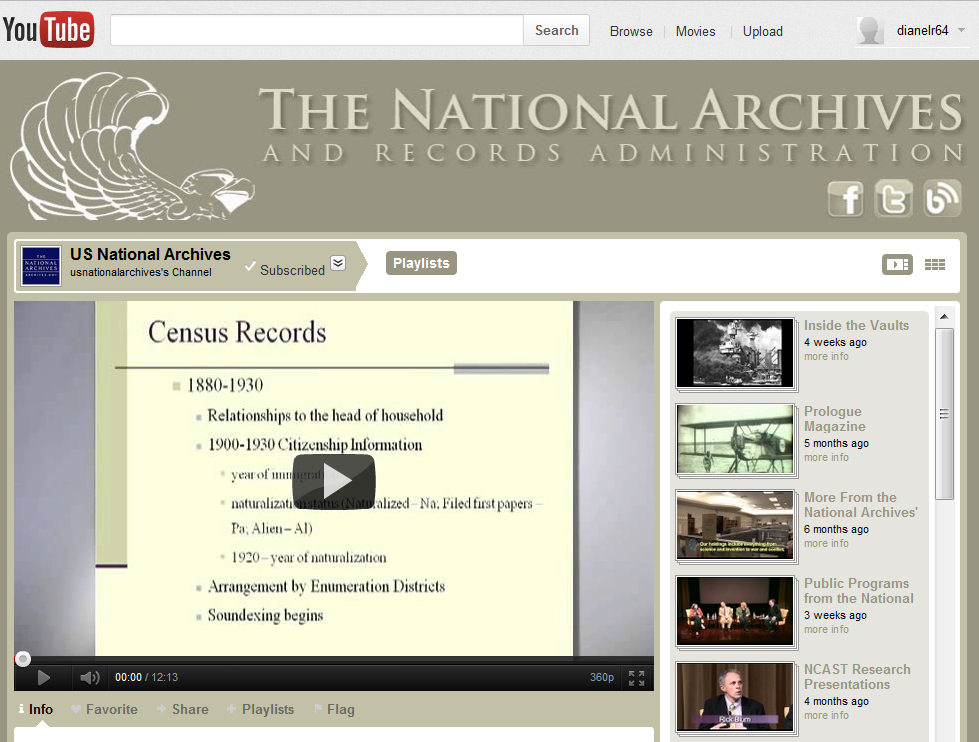
Task: Click the YouTube logo
Action: click(x=48, y=28)
